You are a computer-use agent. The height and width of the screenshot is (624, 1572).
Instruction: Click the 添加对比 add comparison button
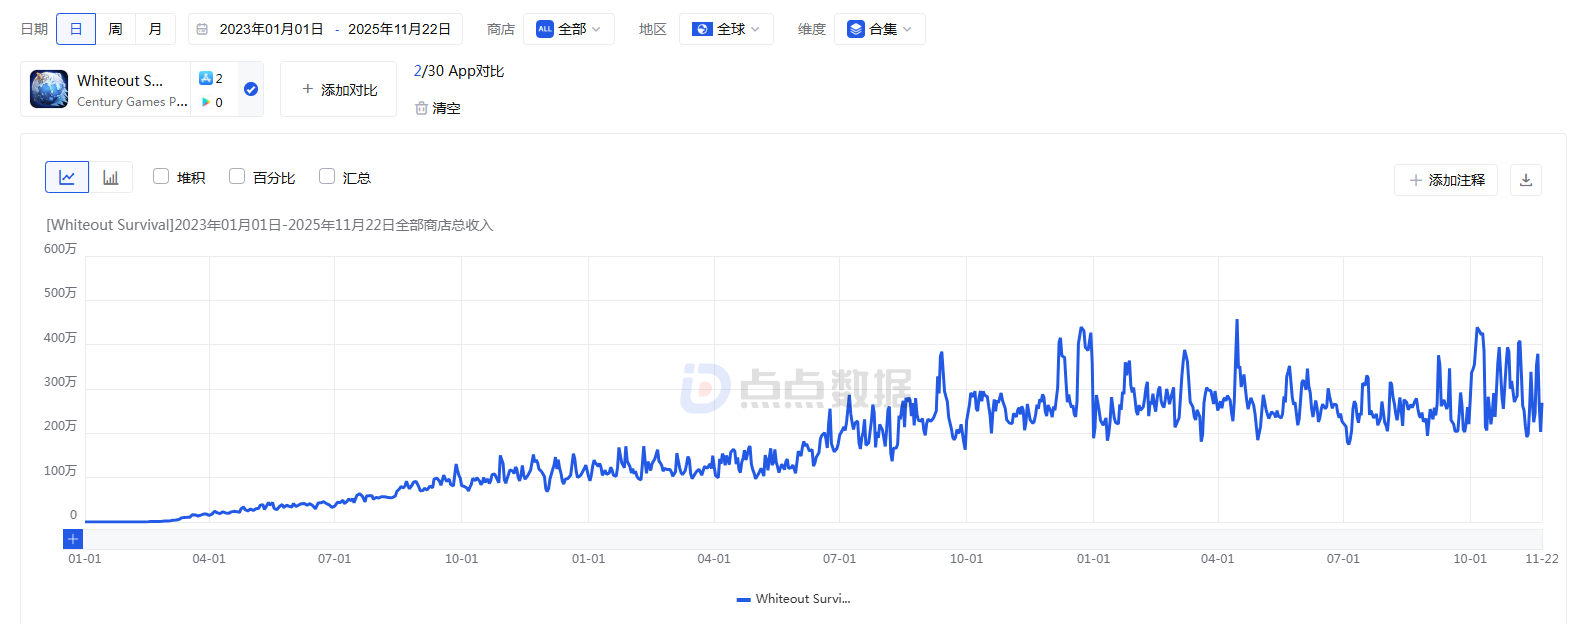[339, 89]
